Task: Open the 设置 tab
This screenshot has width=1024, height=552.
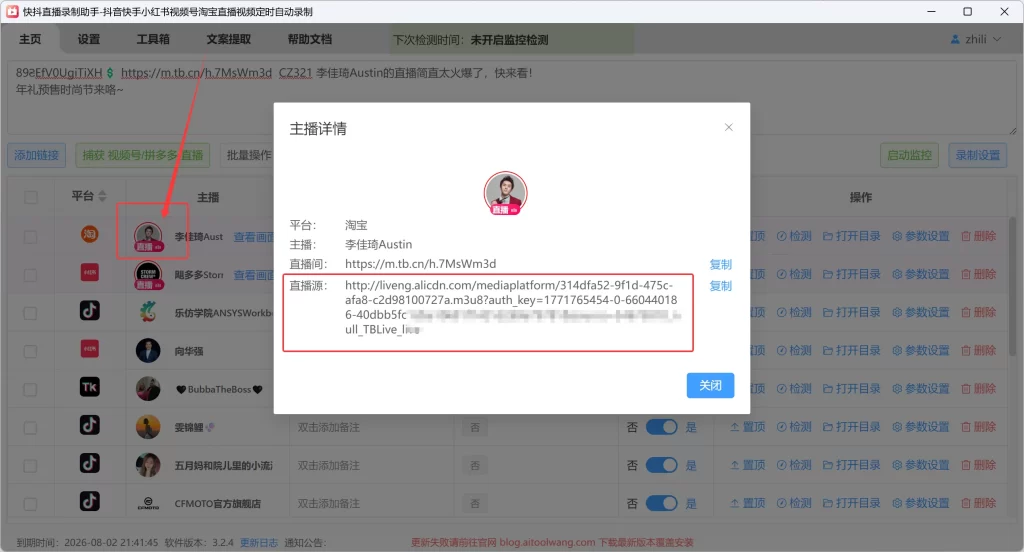Action: [x=89, y=39]
